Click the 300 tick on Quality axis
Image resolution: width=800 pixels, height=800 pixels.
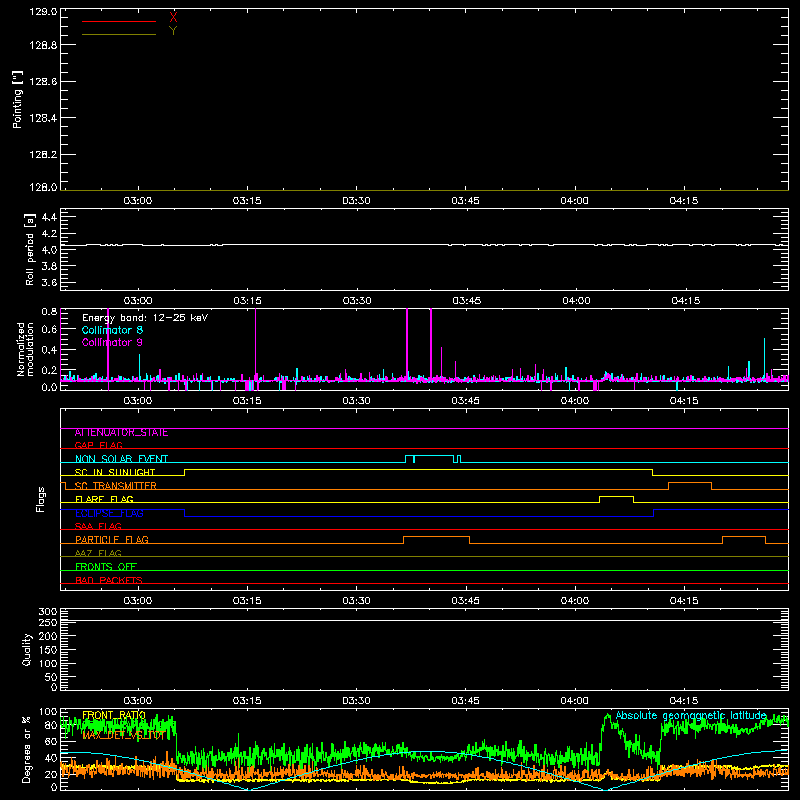(x=47, y=612)
